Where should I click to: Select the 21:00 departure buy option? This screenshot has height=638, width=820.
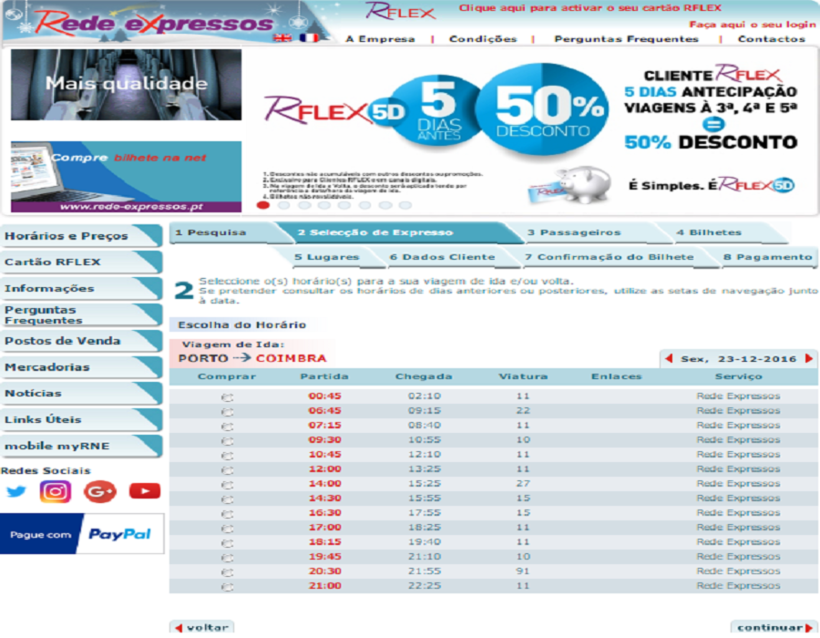[227, 586]
